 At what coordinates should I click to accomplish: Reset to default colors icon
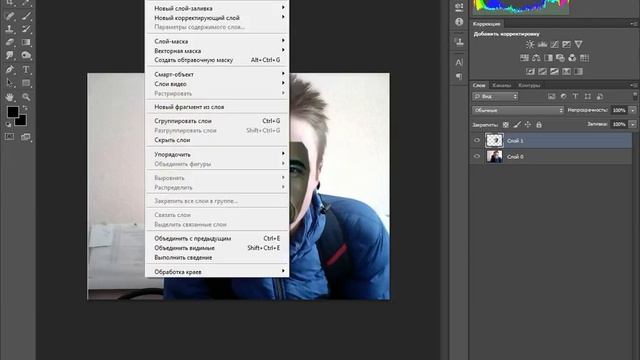pyautogui.click(x=9, y=124)
